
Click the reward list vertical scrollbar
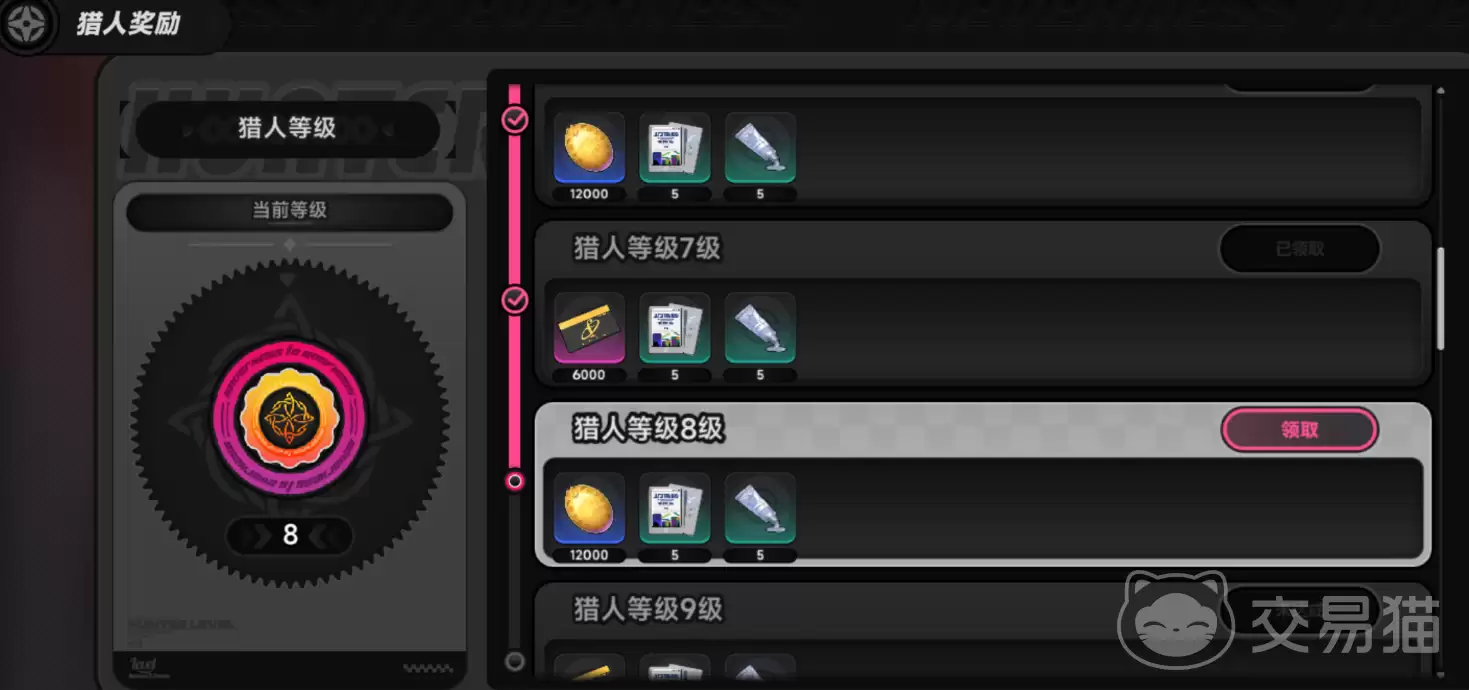[1441, 298]
